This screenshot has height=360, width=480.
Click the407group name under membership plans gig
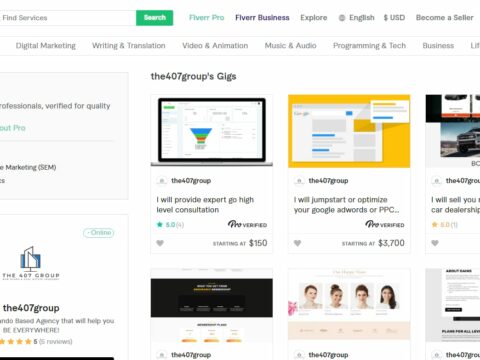point(191,355)
